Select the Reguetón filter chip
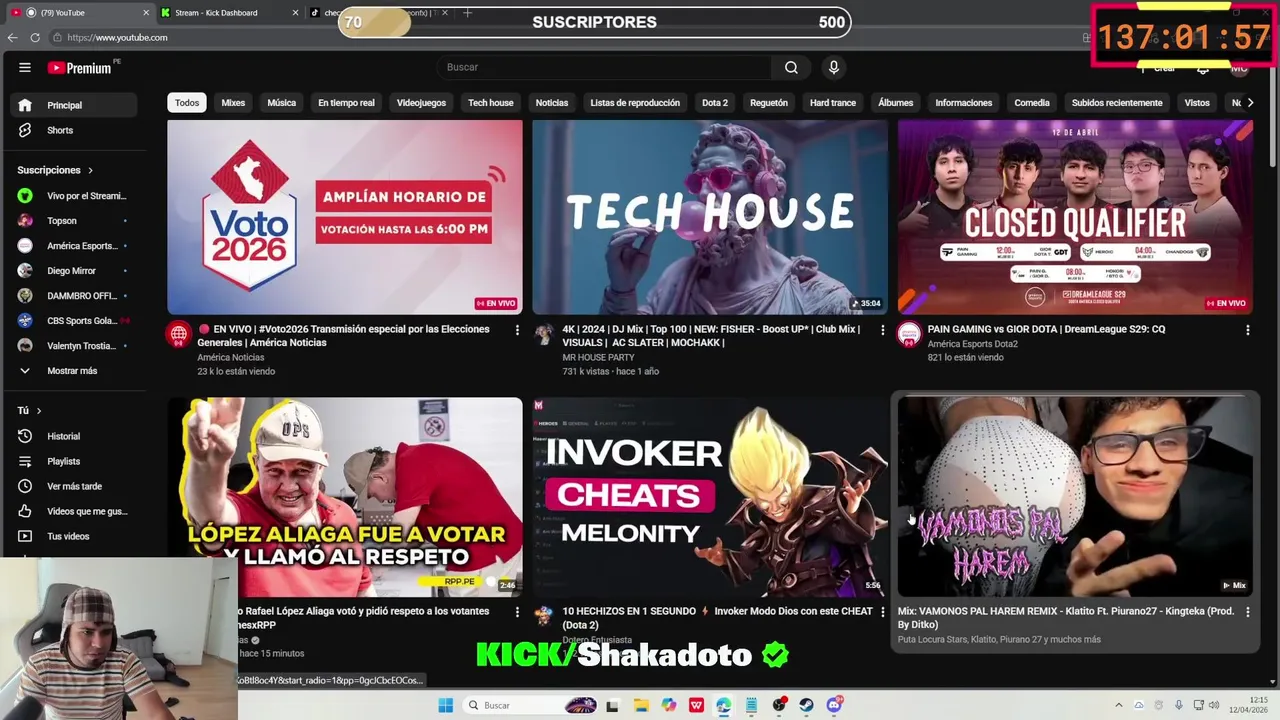This screenshot has width=1280, height=720. pyautogui.click(x=769, y=103)
